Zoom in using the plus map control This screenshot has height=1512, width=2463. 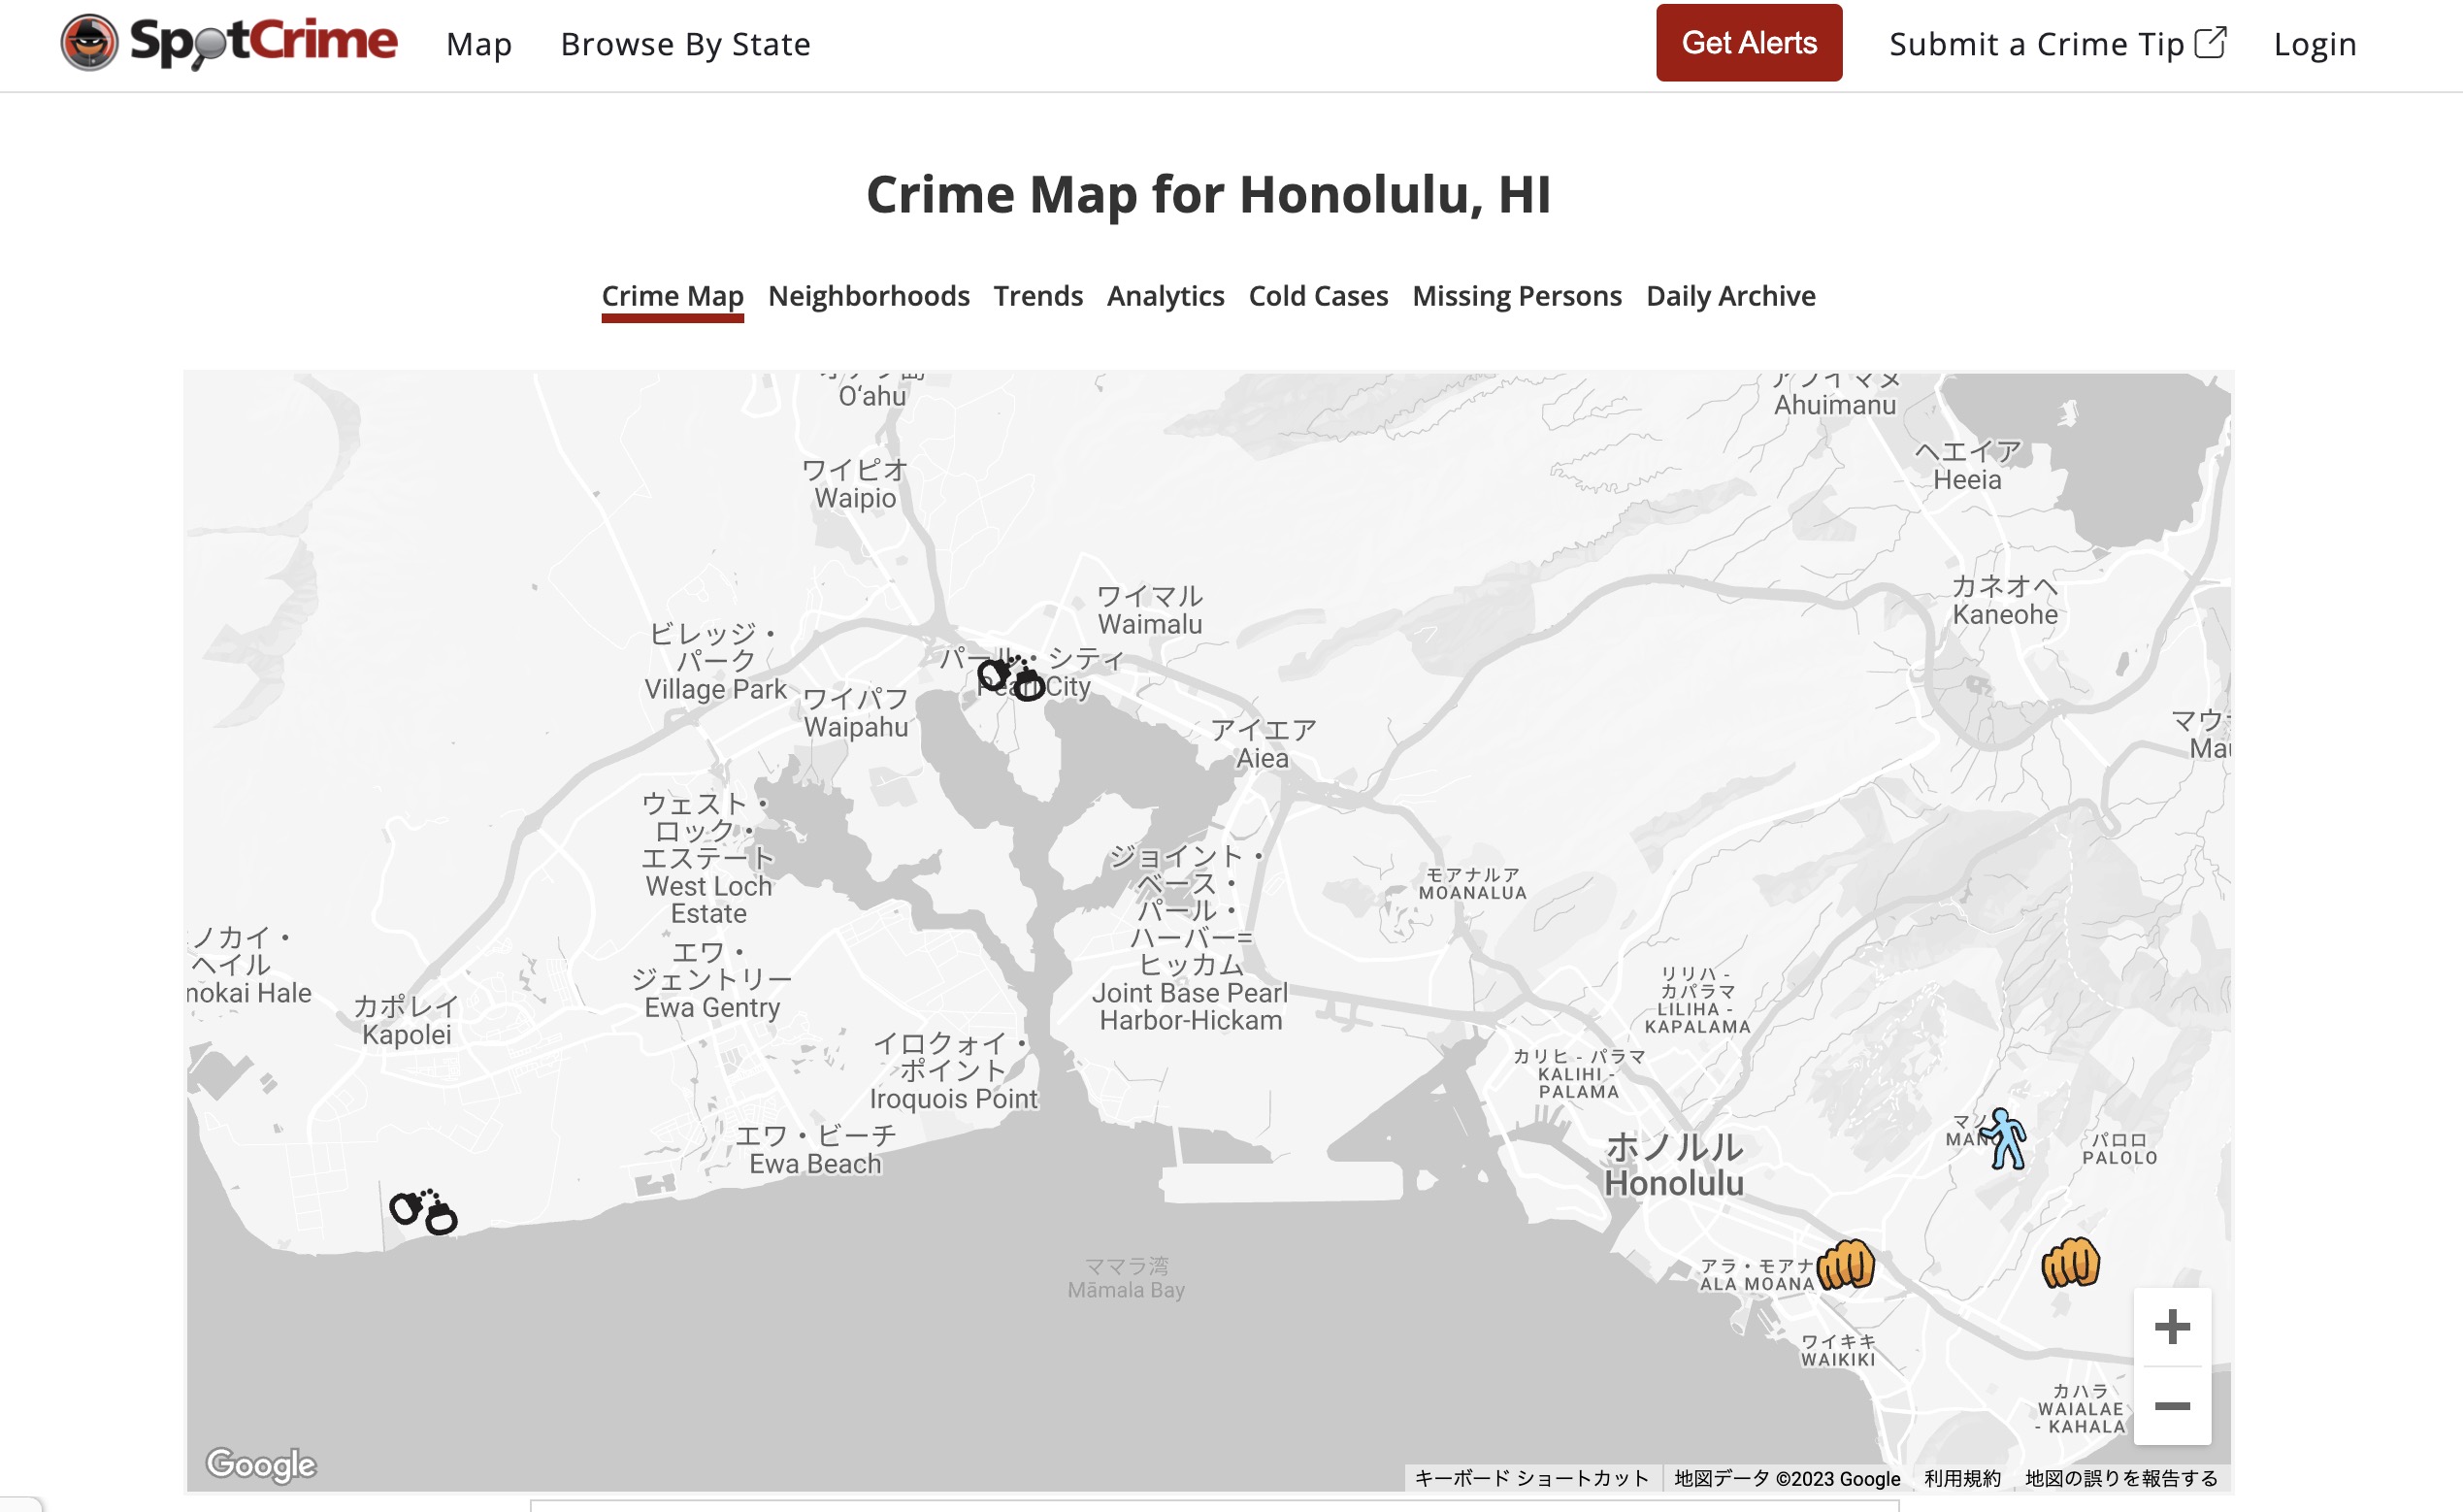click(2173, 1325)
